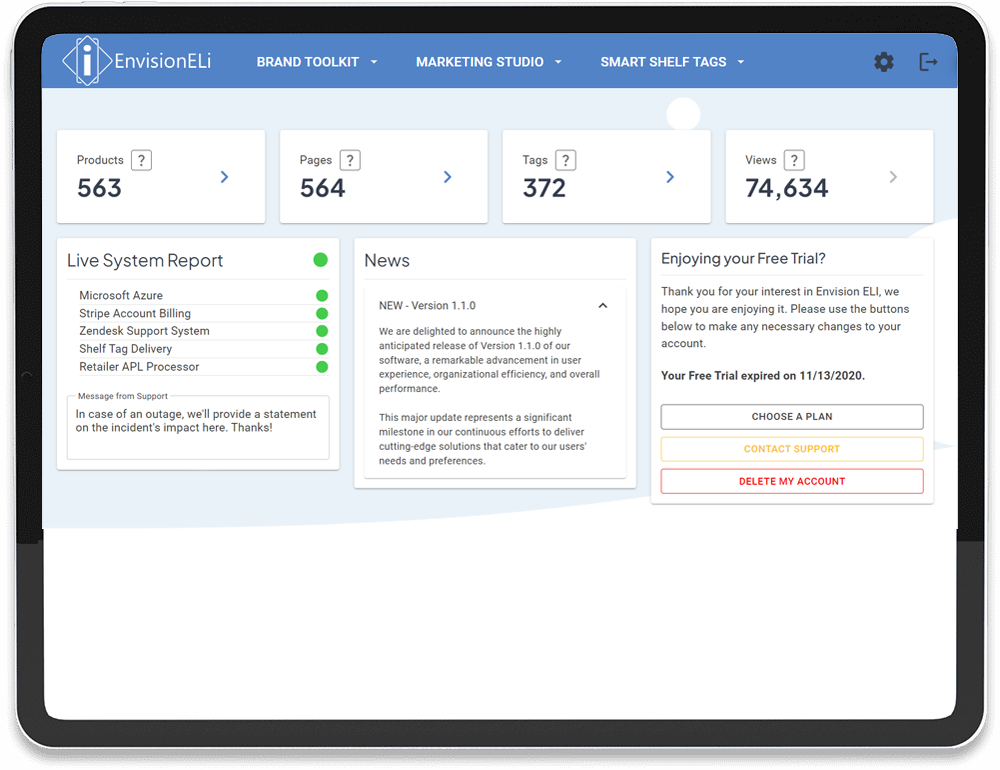Viewport: 1000px width, 770px height.
Task: Click the Products help question mark icon
Action: click(x=141, y=160)
